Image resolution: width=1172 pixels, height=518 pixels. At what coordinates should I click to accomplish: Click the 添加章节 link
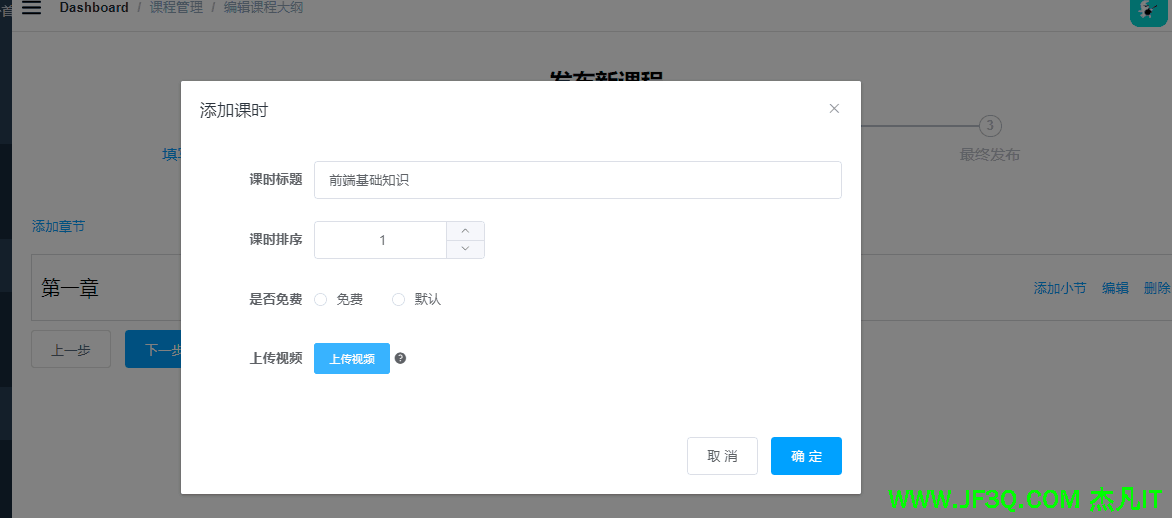58,226
